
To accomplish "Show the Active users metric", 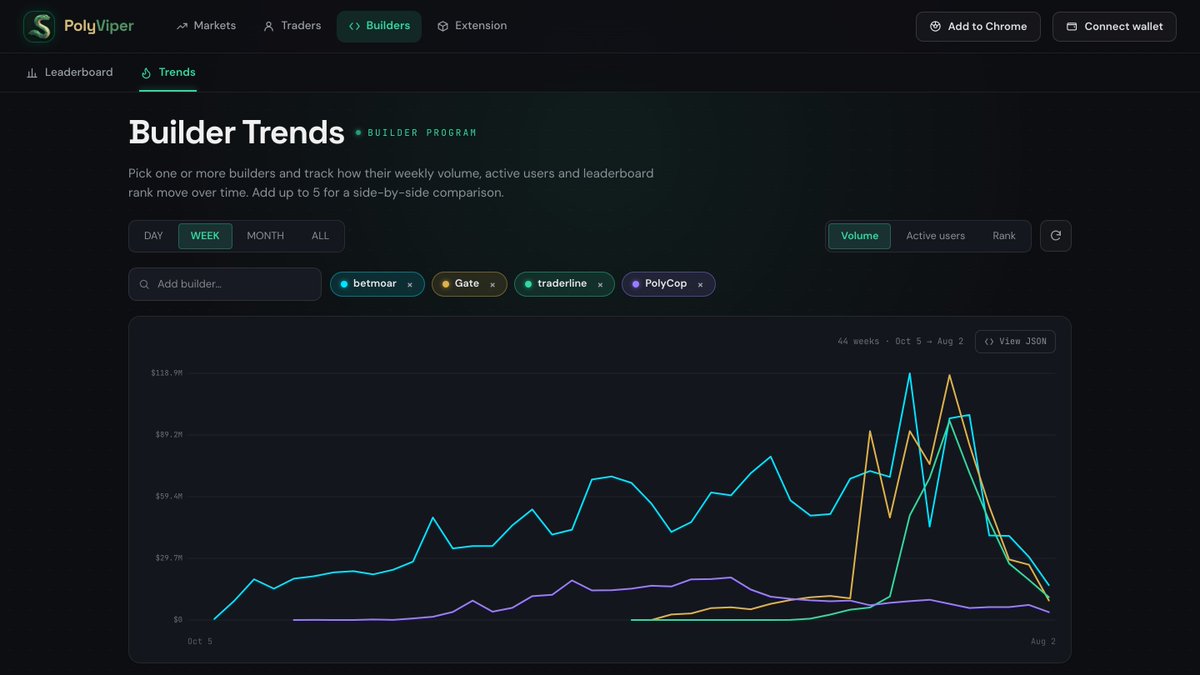I will pos(935,236).
